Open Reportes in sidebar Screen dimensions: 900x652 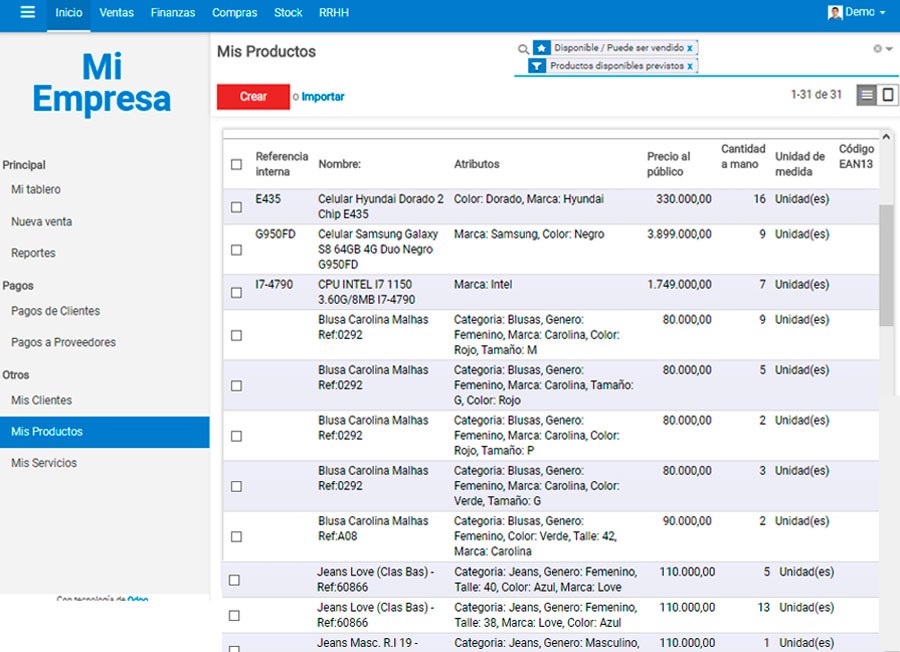33,253
